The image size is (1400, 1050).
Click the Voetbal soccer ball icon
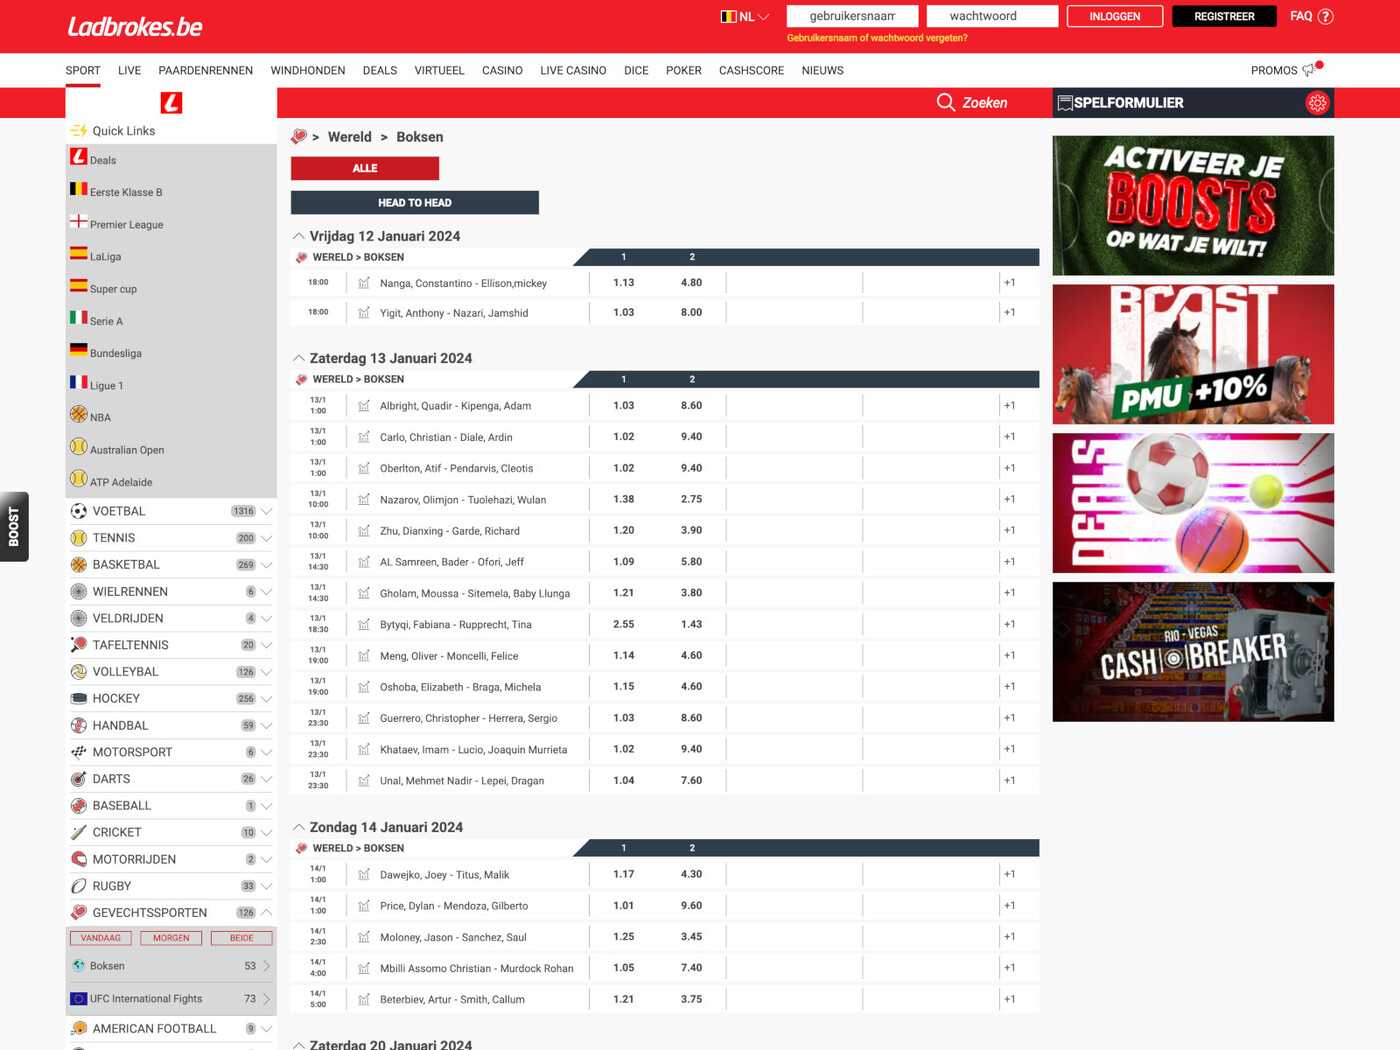[79, 511]
